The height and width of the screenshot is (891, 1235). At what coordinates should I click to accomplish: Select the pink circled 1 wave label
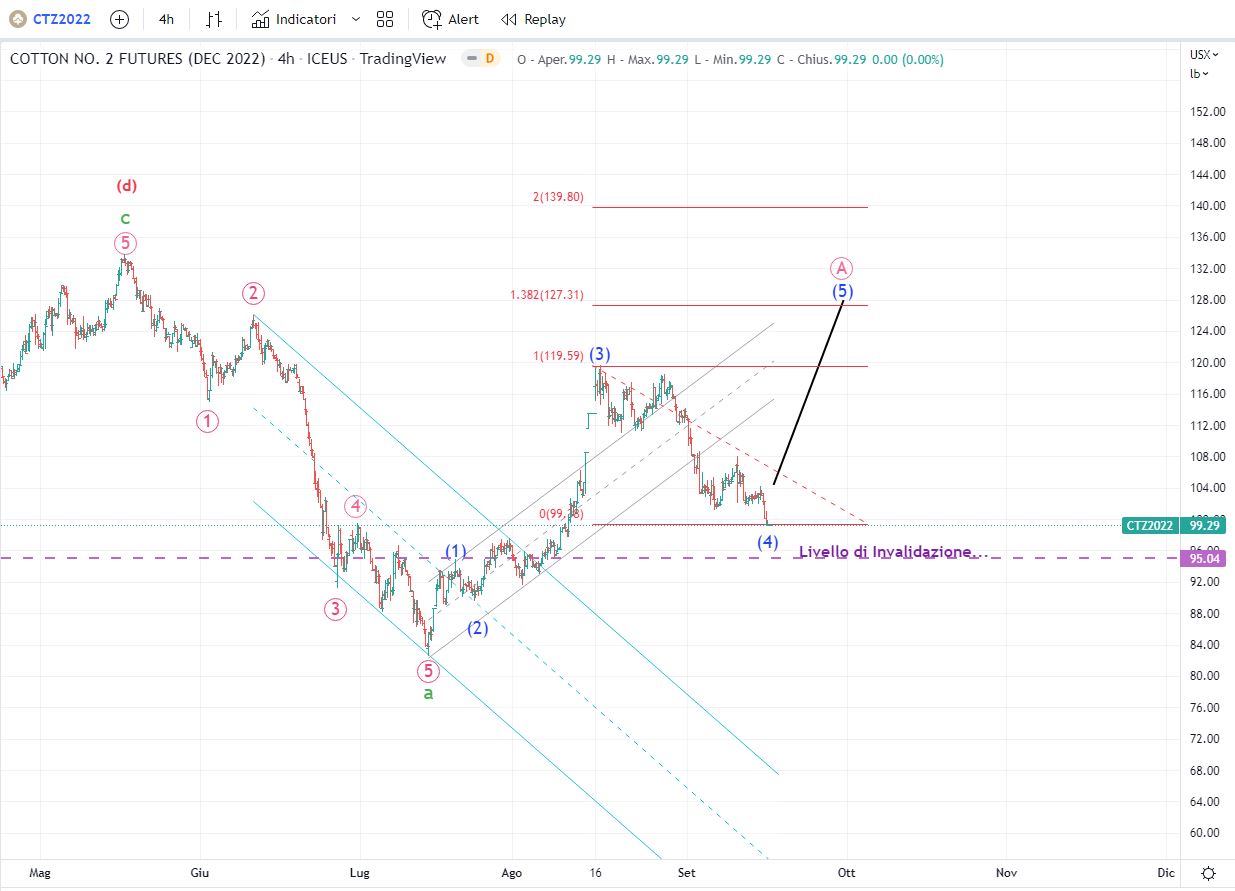(x=207, y=421)
